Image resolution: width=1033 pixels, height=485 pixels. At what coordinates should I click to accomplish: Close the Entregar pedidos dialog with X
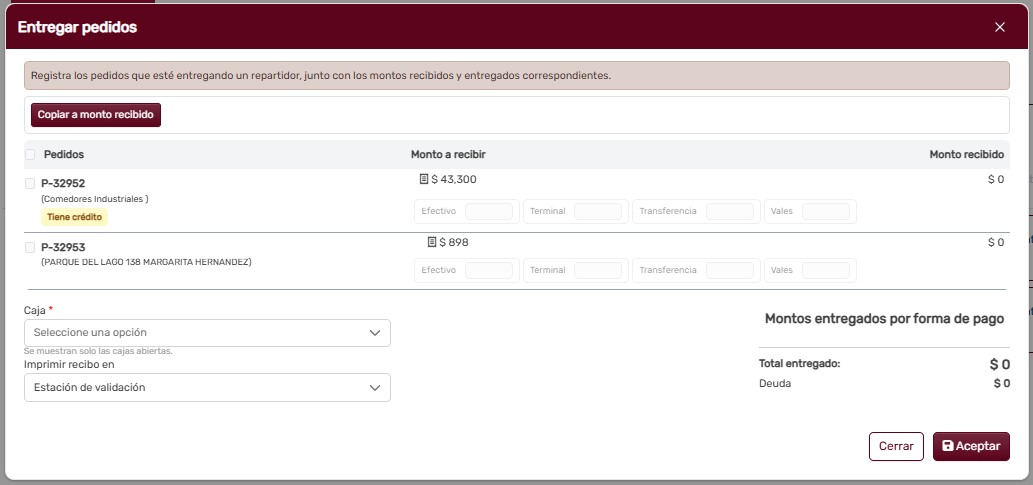pos(999,27)
